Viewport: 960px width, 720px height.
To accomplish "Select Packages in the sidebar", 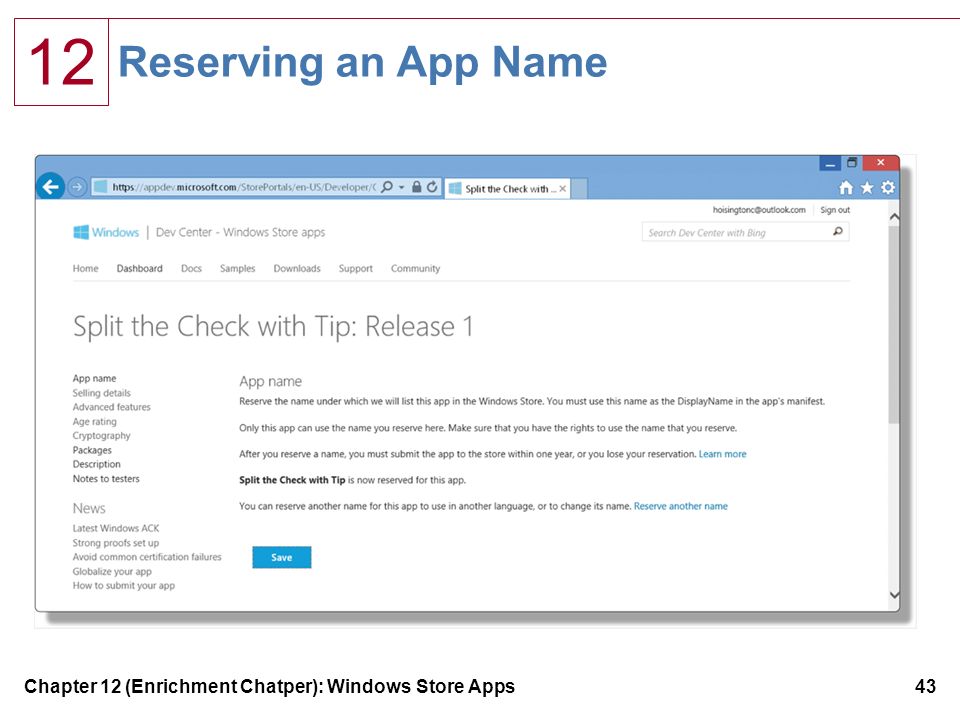I will [92, 450].
